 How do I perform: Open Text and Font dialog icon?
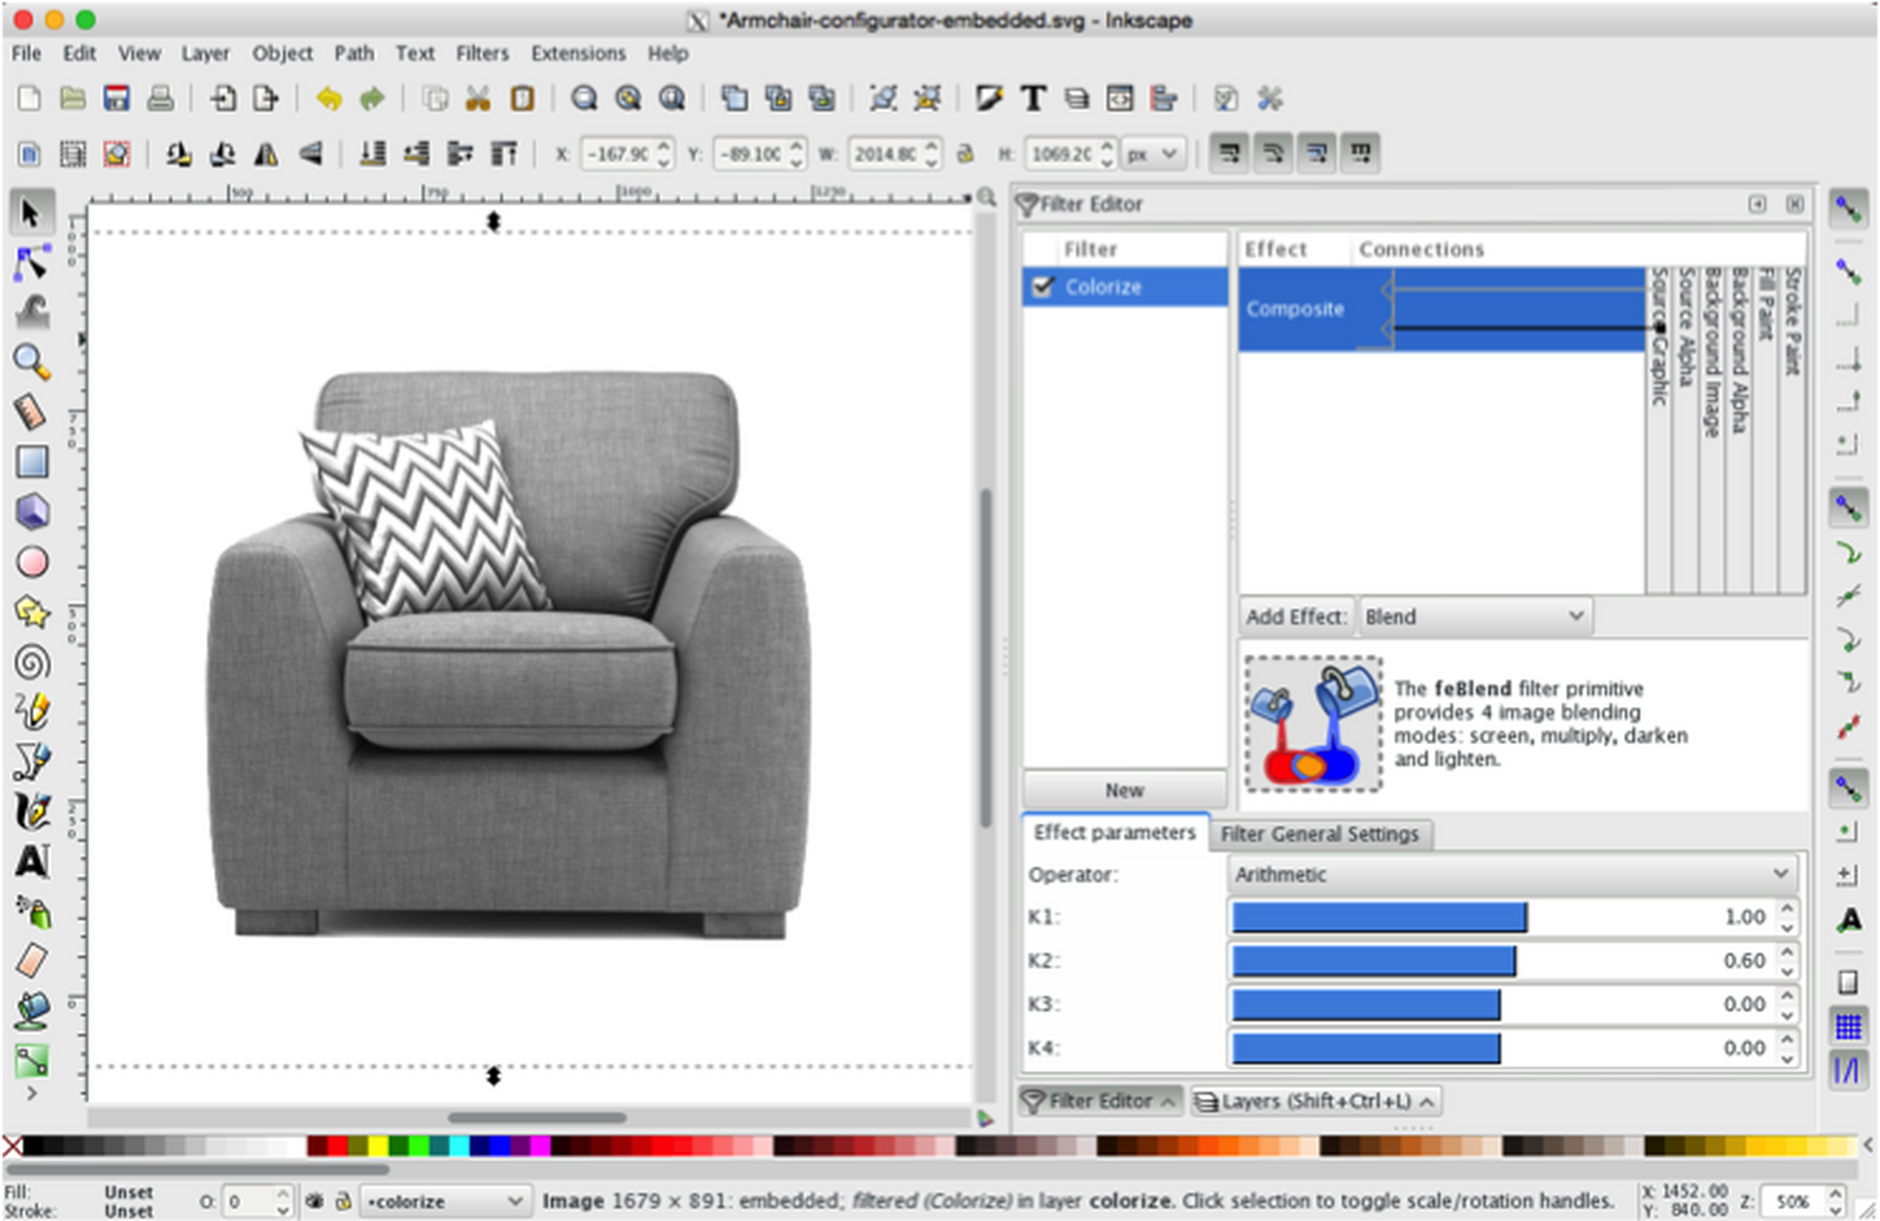tap(1033, 98)
